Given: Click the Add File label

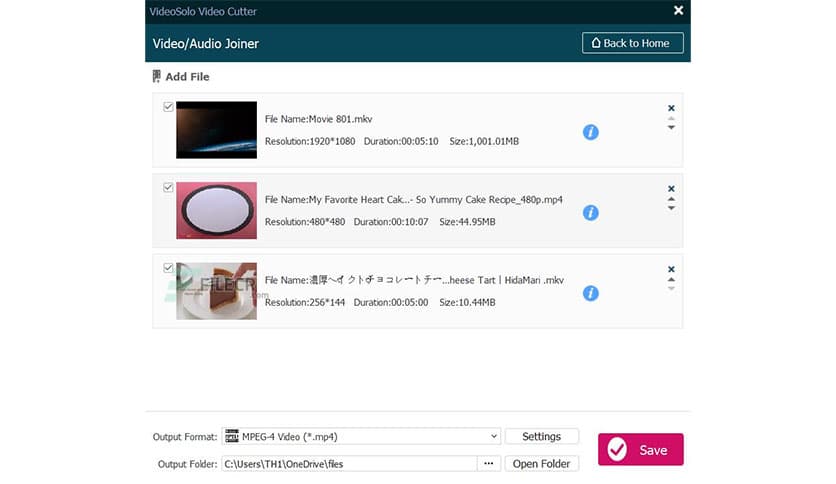Looking at the screenshot, I should [187, 77].
